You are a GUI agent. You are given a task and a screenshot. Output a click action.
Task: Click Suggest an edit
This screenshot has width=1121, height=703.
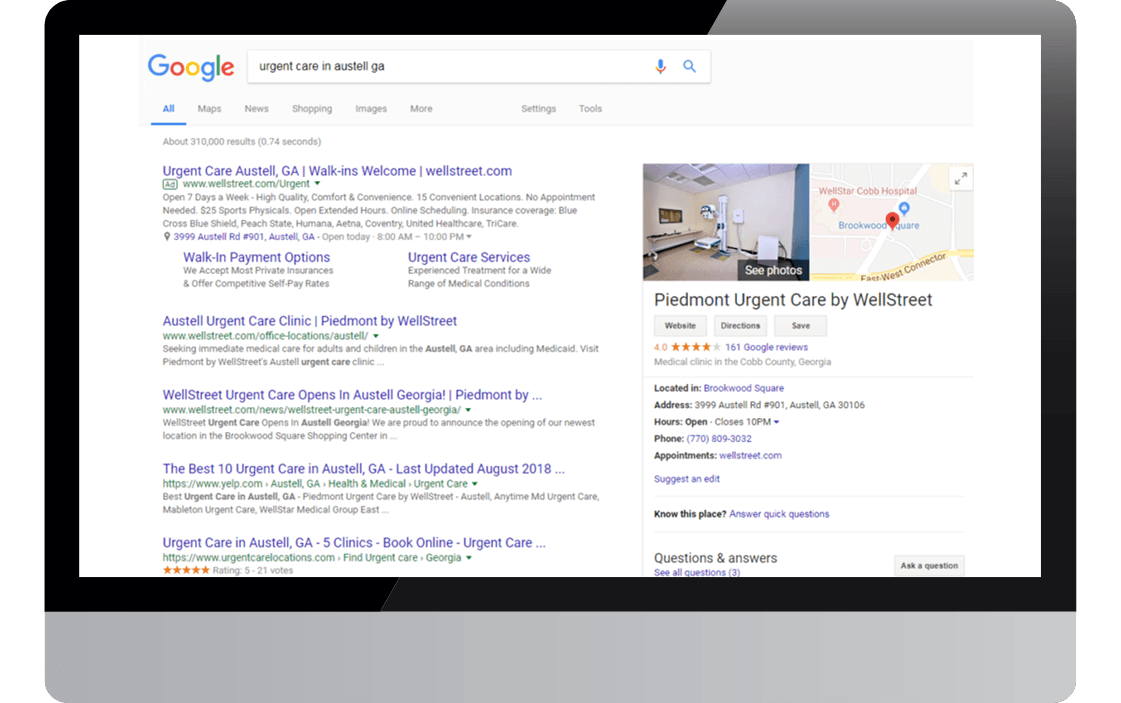686,479
